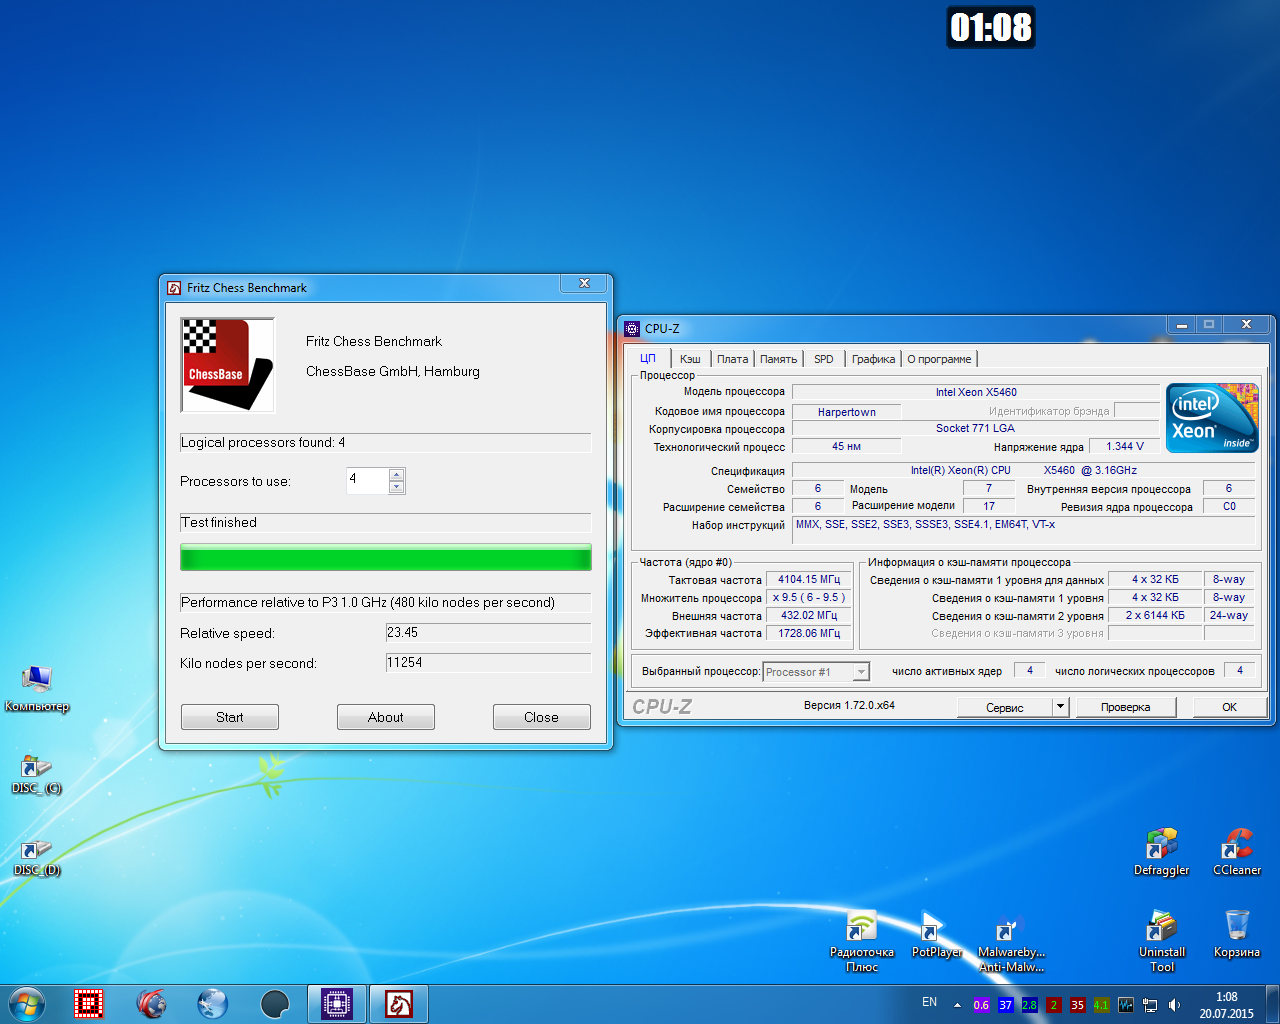Screen dimensions: 1280x1024
Task: Click the Start button in Fritz Benchmark
Action: click(230, 717)
